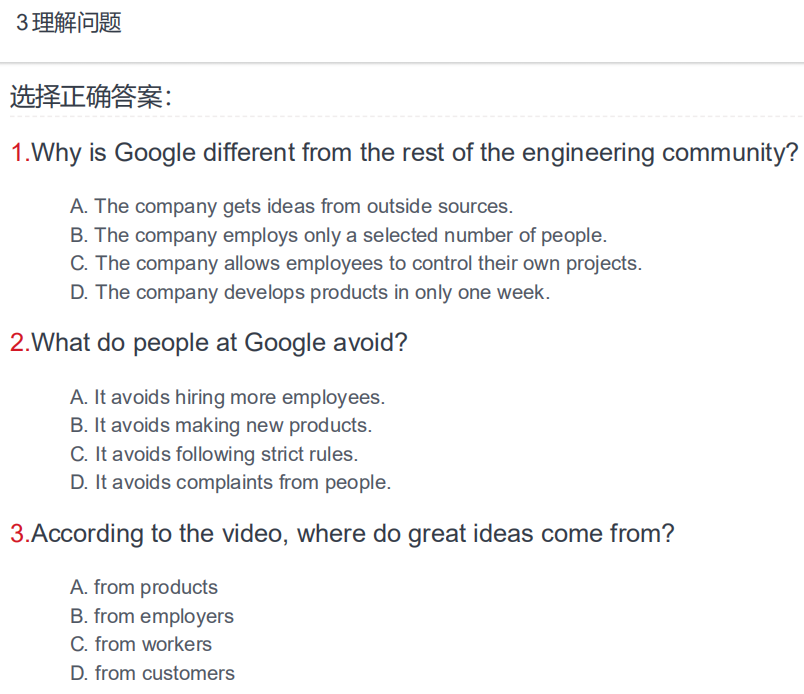The width and height of the screenshot is (804, 694).
Task: Pick answer 'from workers'
Action: [140, 644]
